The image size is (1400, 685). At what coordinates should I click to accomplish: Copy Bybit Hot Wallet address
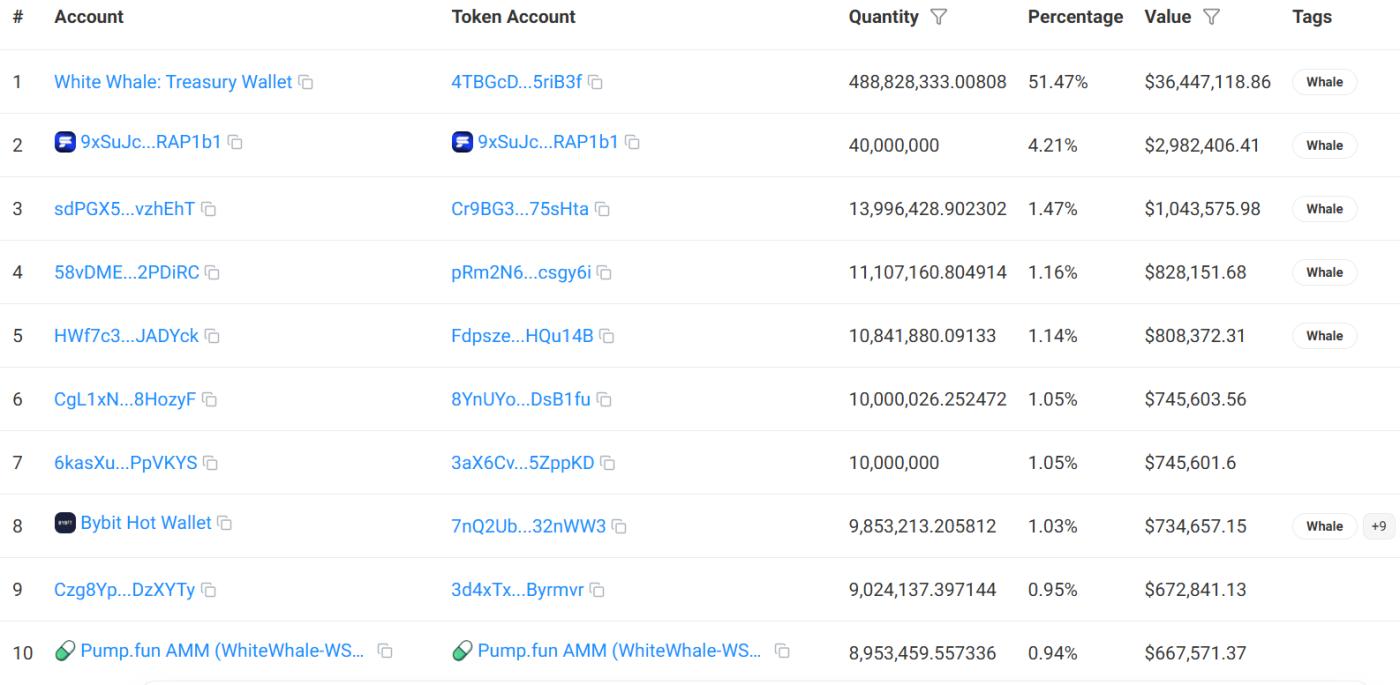pyautogui.click(x=225, y=523)
